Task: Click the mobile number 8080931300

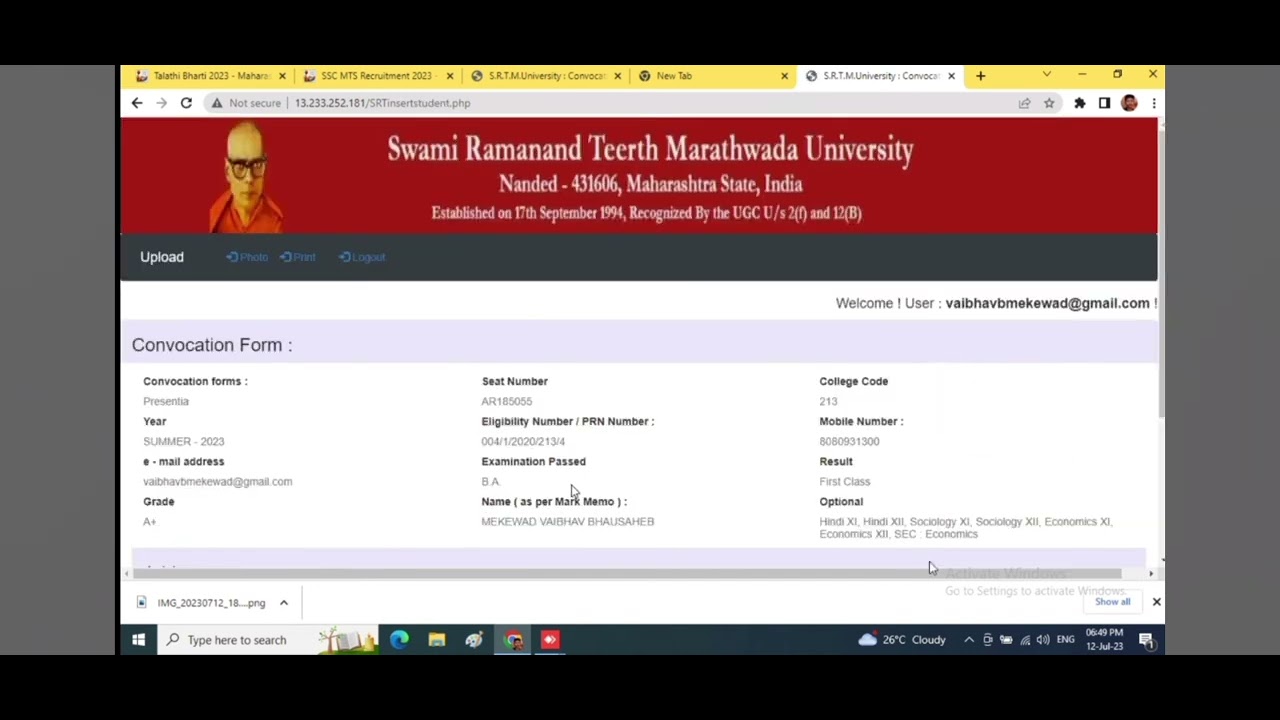Action: click(849, 441)
